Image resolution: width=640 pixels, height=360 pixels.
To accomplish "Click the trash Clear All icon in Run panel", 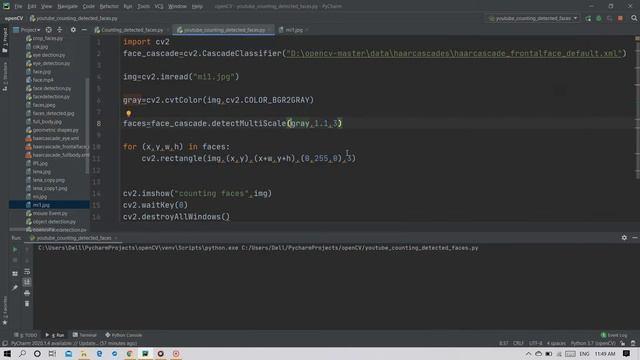I will pyautogui.click(x=27, y=304).
